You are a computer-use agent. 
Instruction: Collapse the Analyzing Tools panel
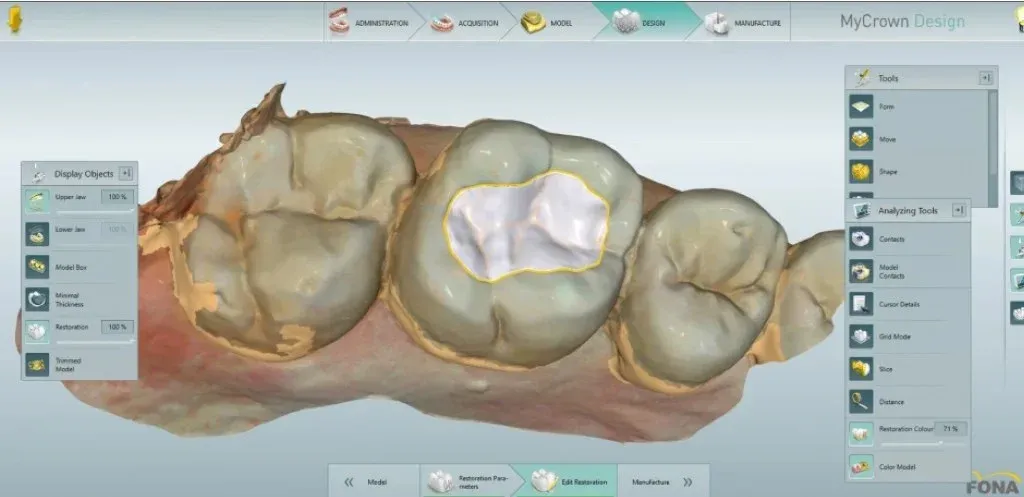tap(959, 210)
